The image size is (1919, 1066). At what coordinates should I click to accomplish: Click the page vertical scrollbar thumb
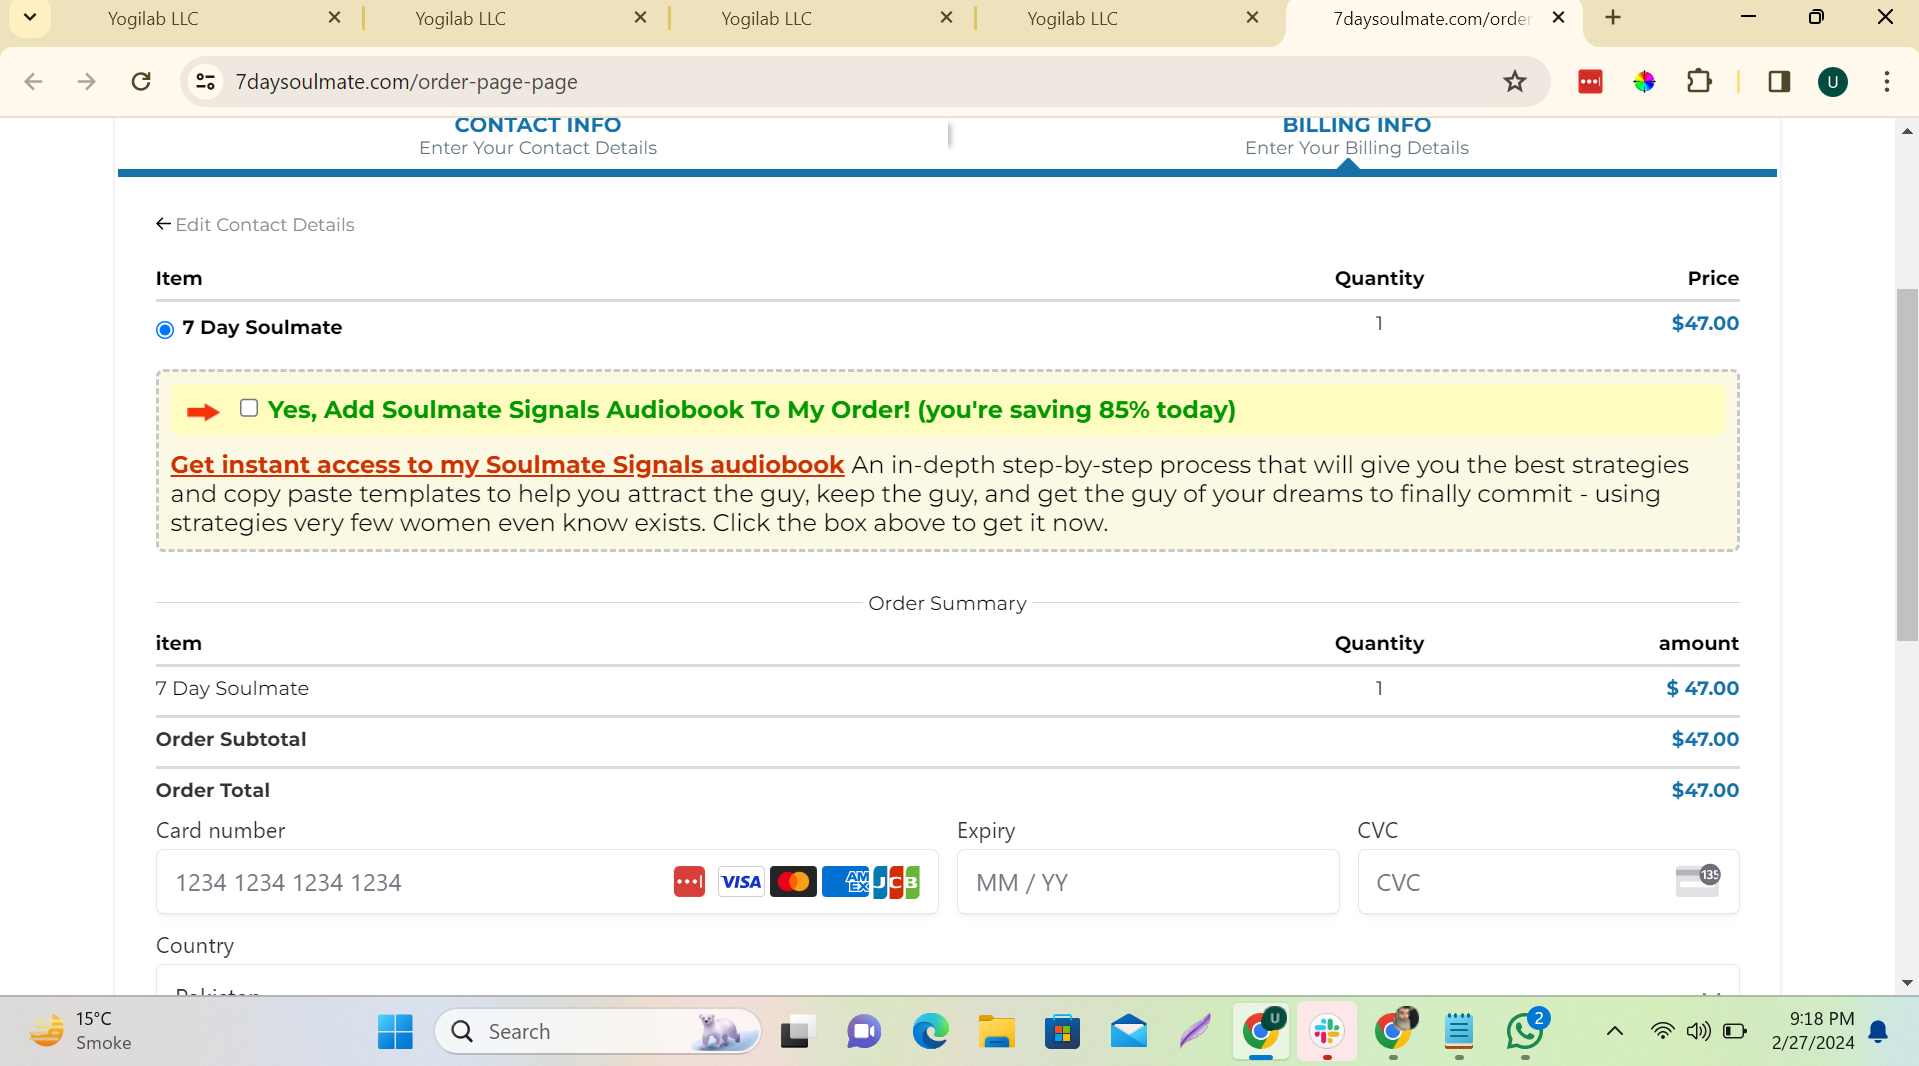point(1907,465)
